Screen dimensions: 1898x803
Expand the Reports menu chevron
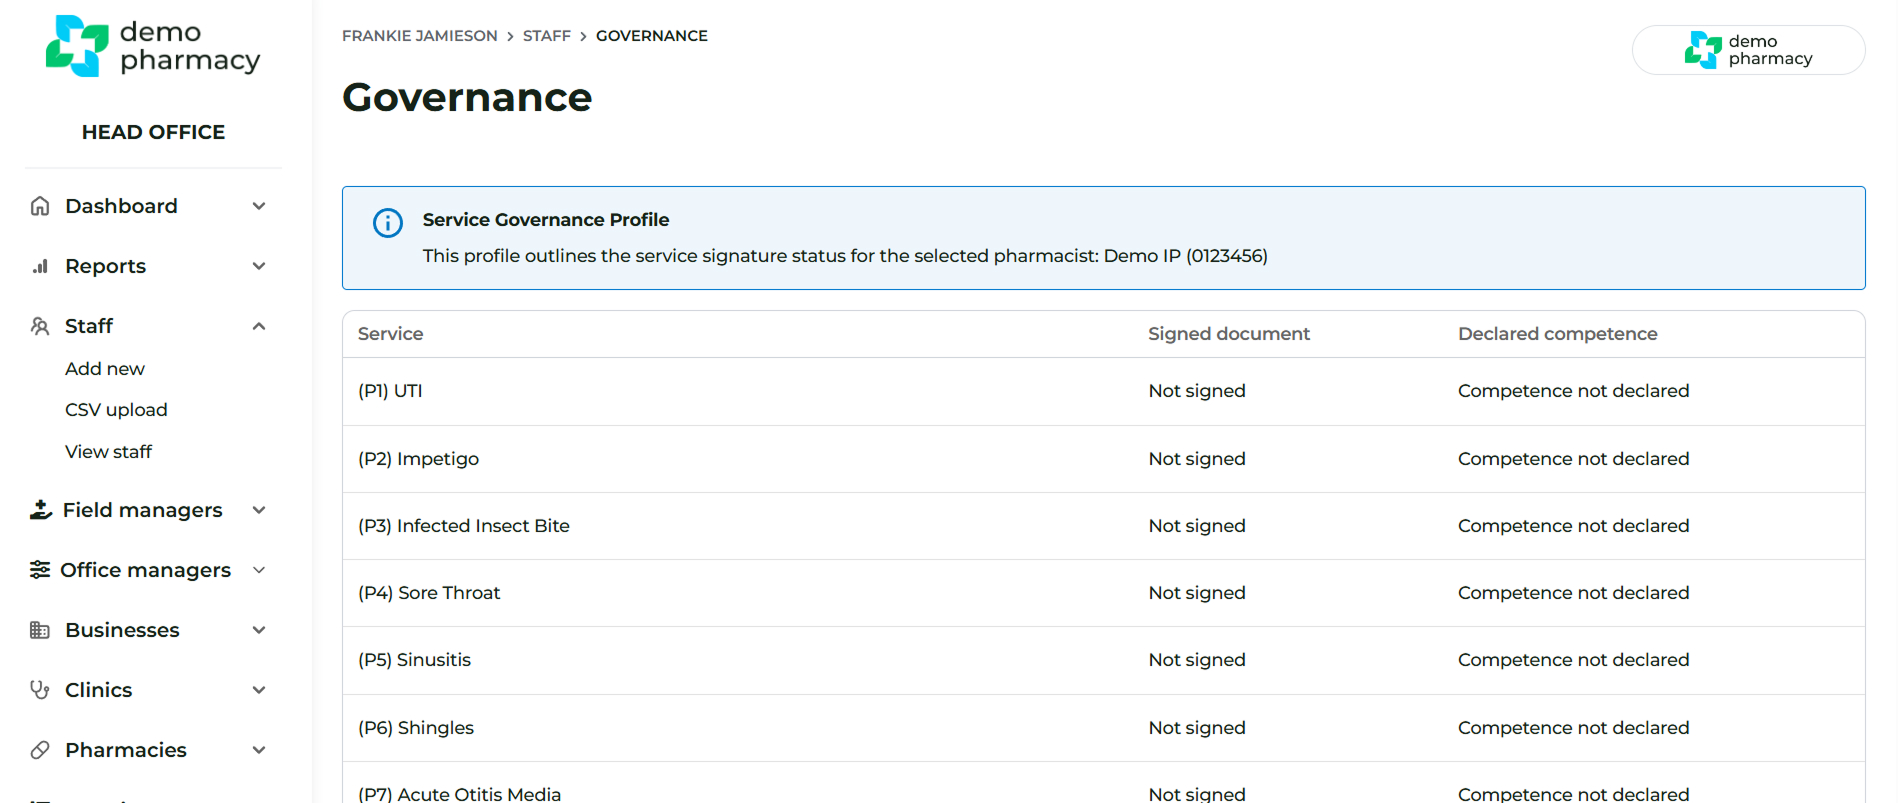tap(259, 266)
